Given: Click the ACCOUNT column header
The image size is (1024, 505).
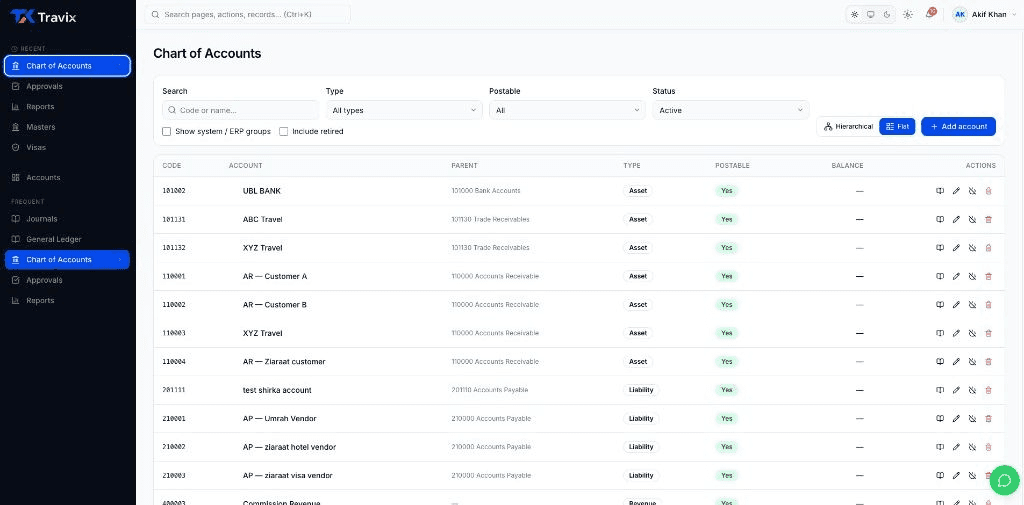Looking at the screenshot, I should pyautogui.click(x=246, y=166).
